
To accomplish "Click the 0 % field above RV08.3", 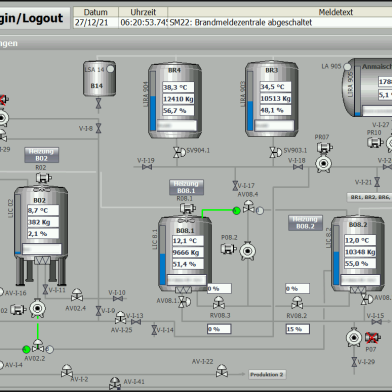I will click(219, 289).
